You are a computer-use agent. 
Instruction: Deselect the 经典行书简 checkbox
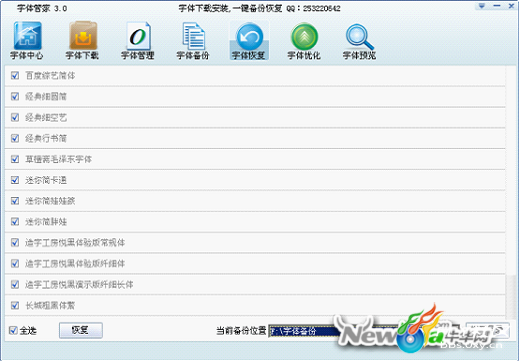(15, 138)
